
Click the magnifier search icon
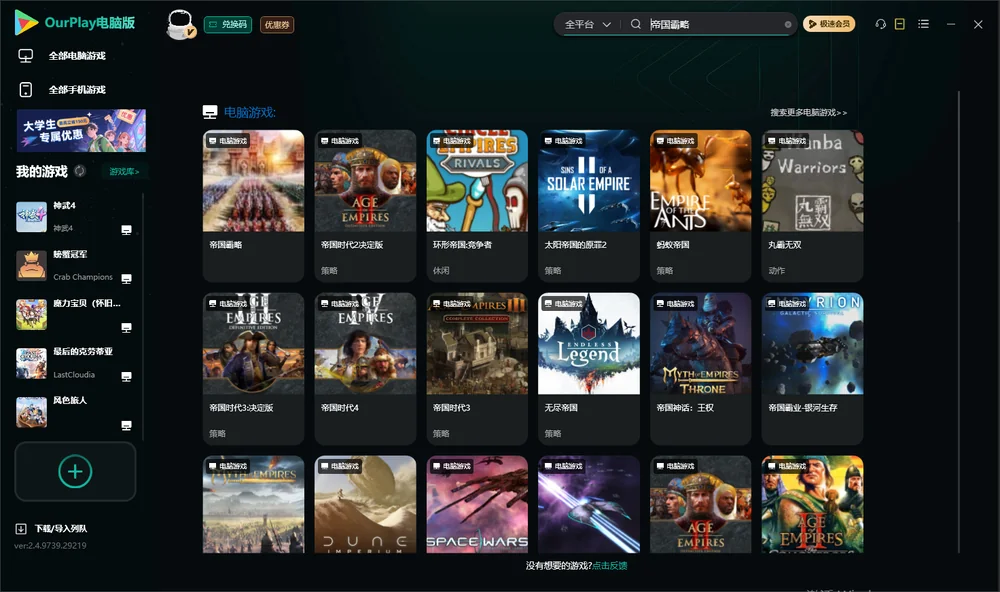coord(636,24)
